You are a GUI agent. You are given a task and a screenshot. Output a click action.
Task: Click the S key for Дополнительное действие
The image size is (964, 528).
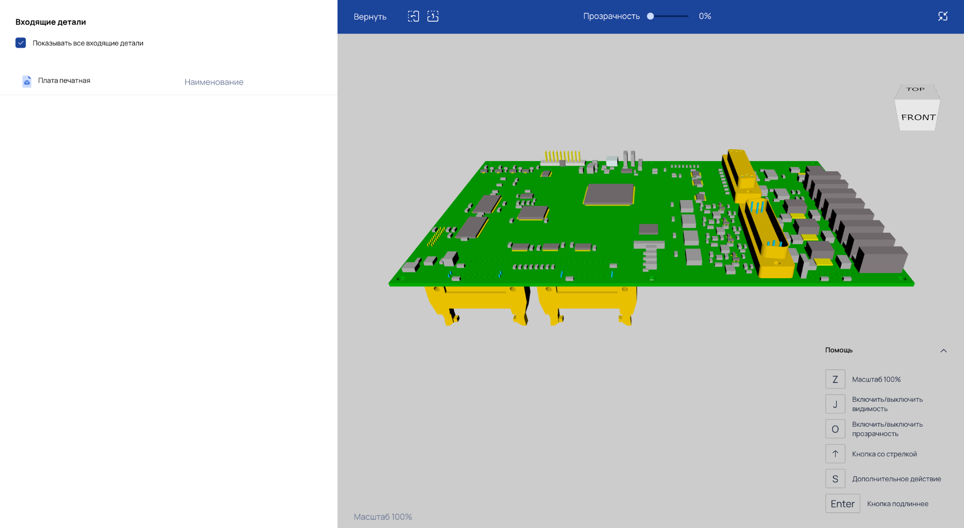[x=835, y=479]
